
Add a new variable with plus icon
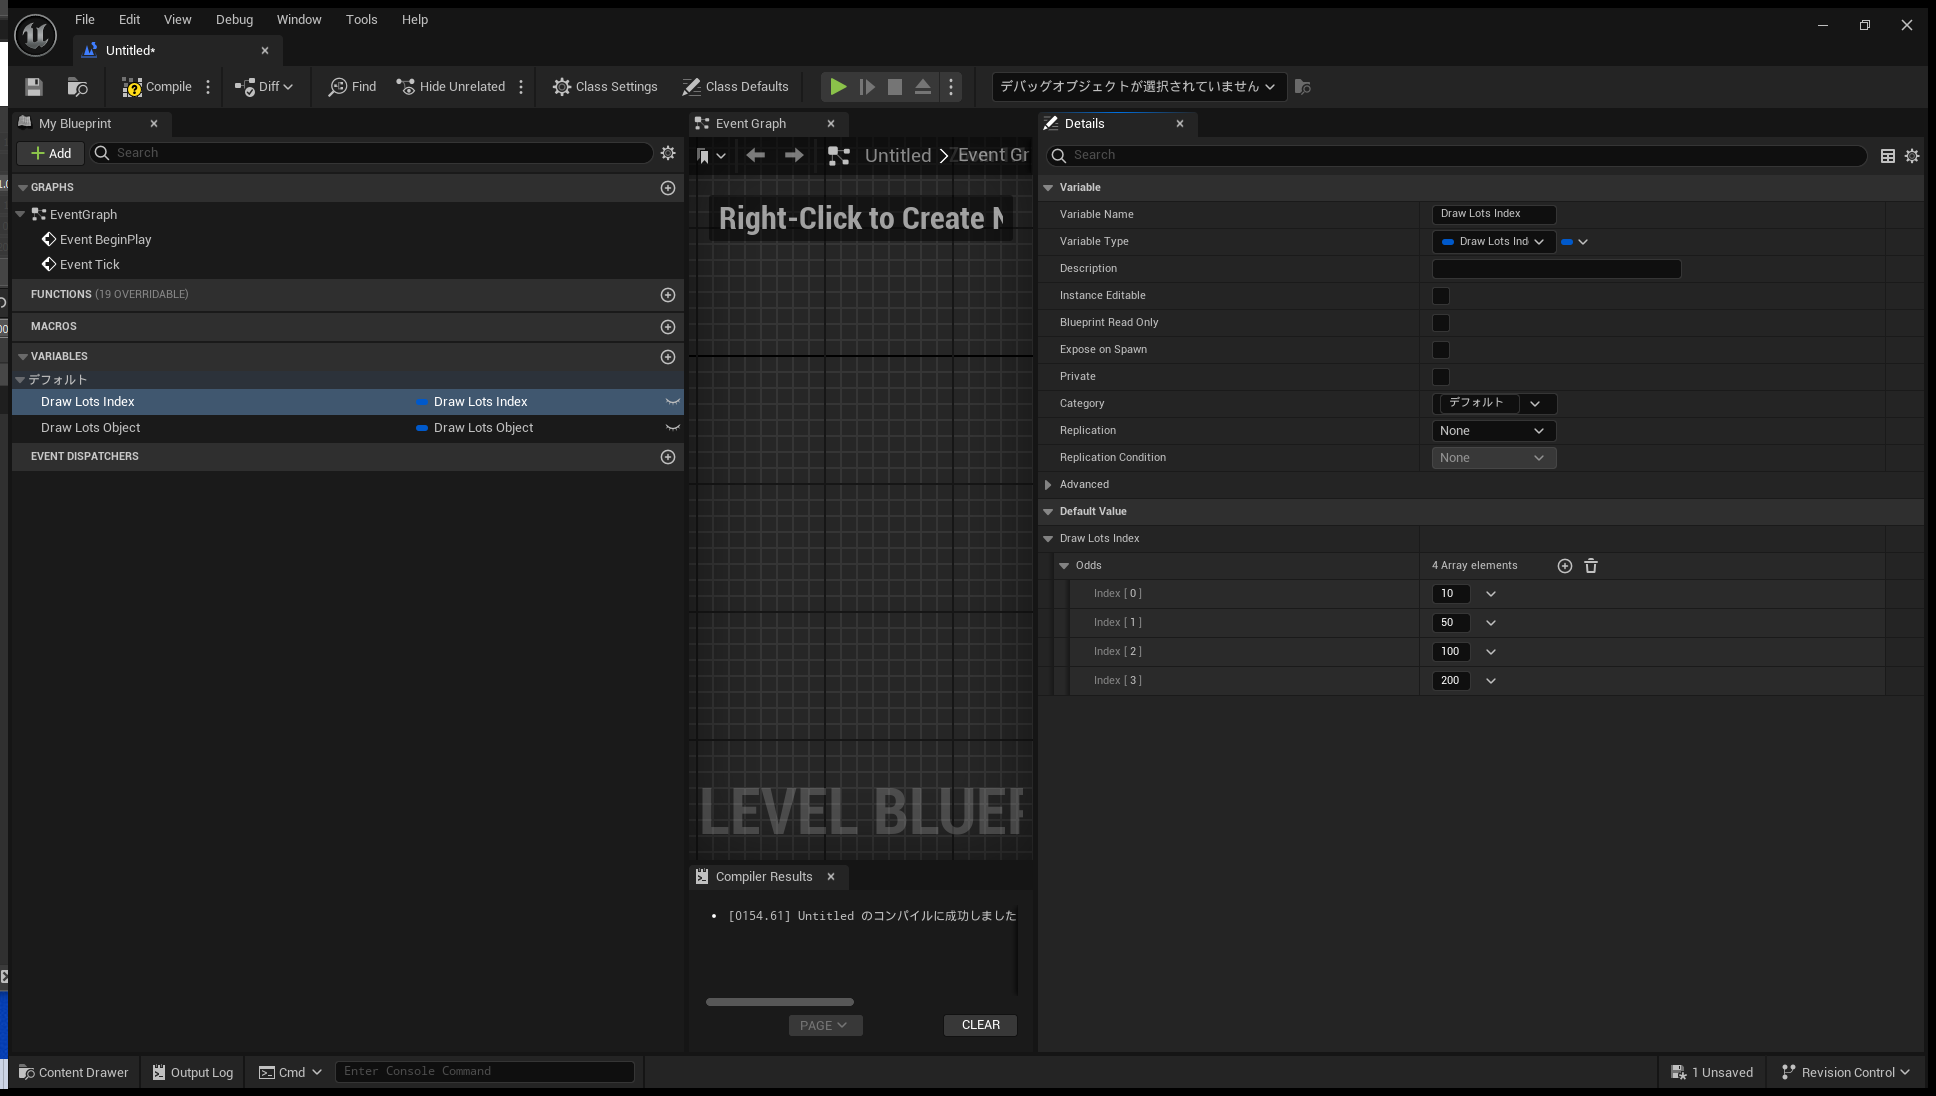668,357
